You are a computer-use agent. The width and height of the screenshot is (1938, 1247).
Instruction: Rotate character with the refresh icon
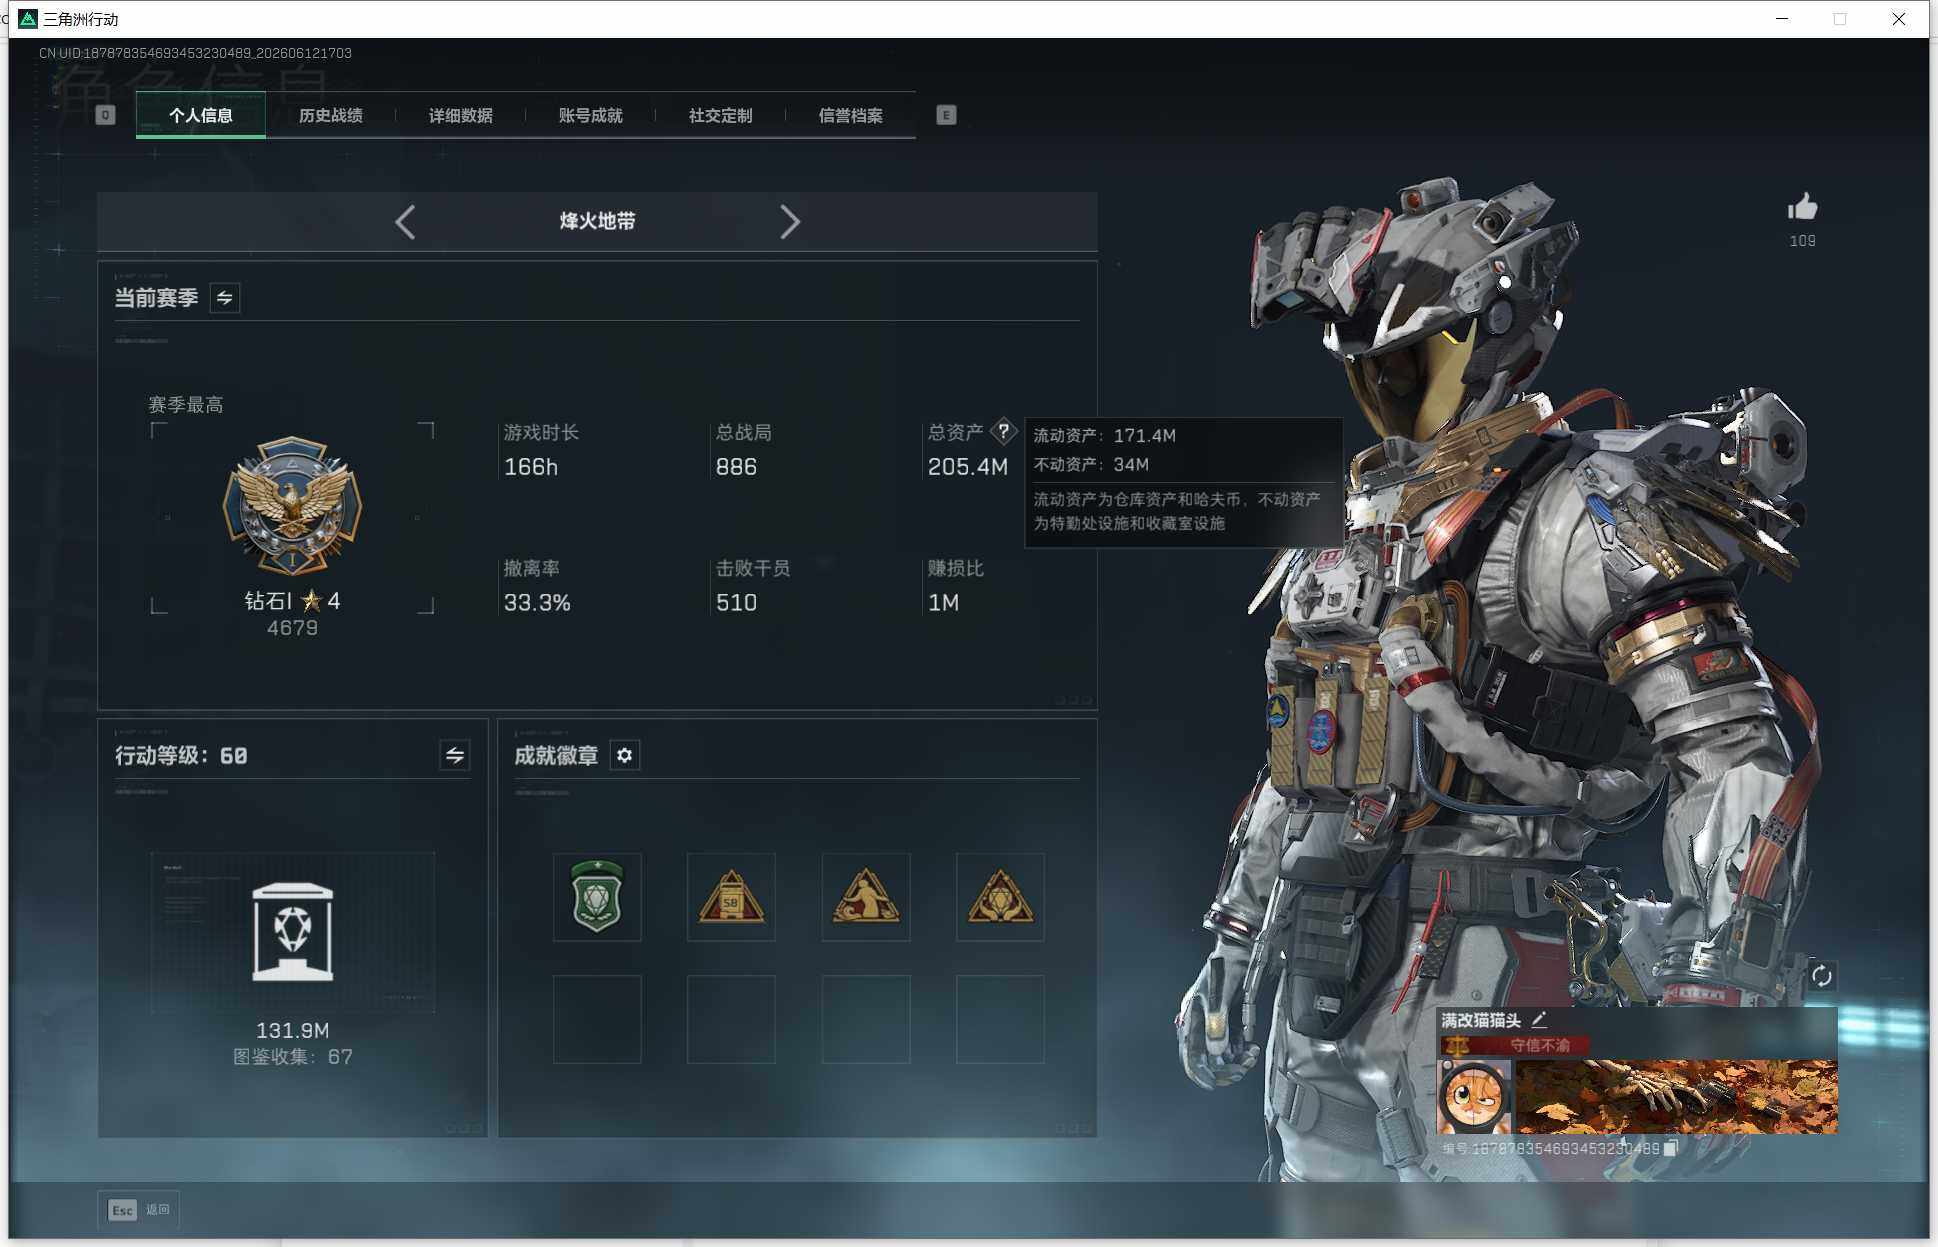(1821, 976)
